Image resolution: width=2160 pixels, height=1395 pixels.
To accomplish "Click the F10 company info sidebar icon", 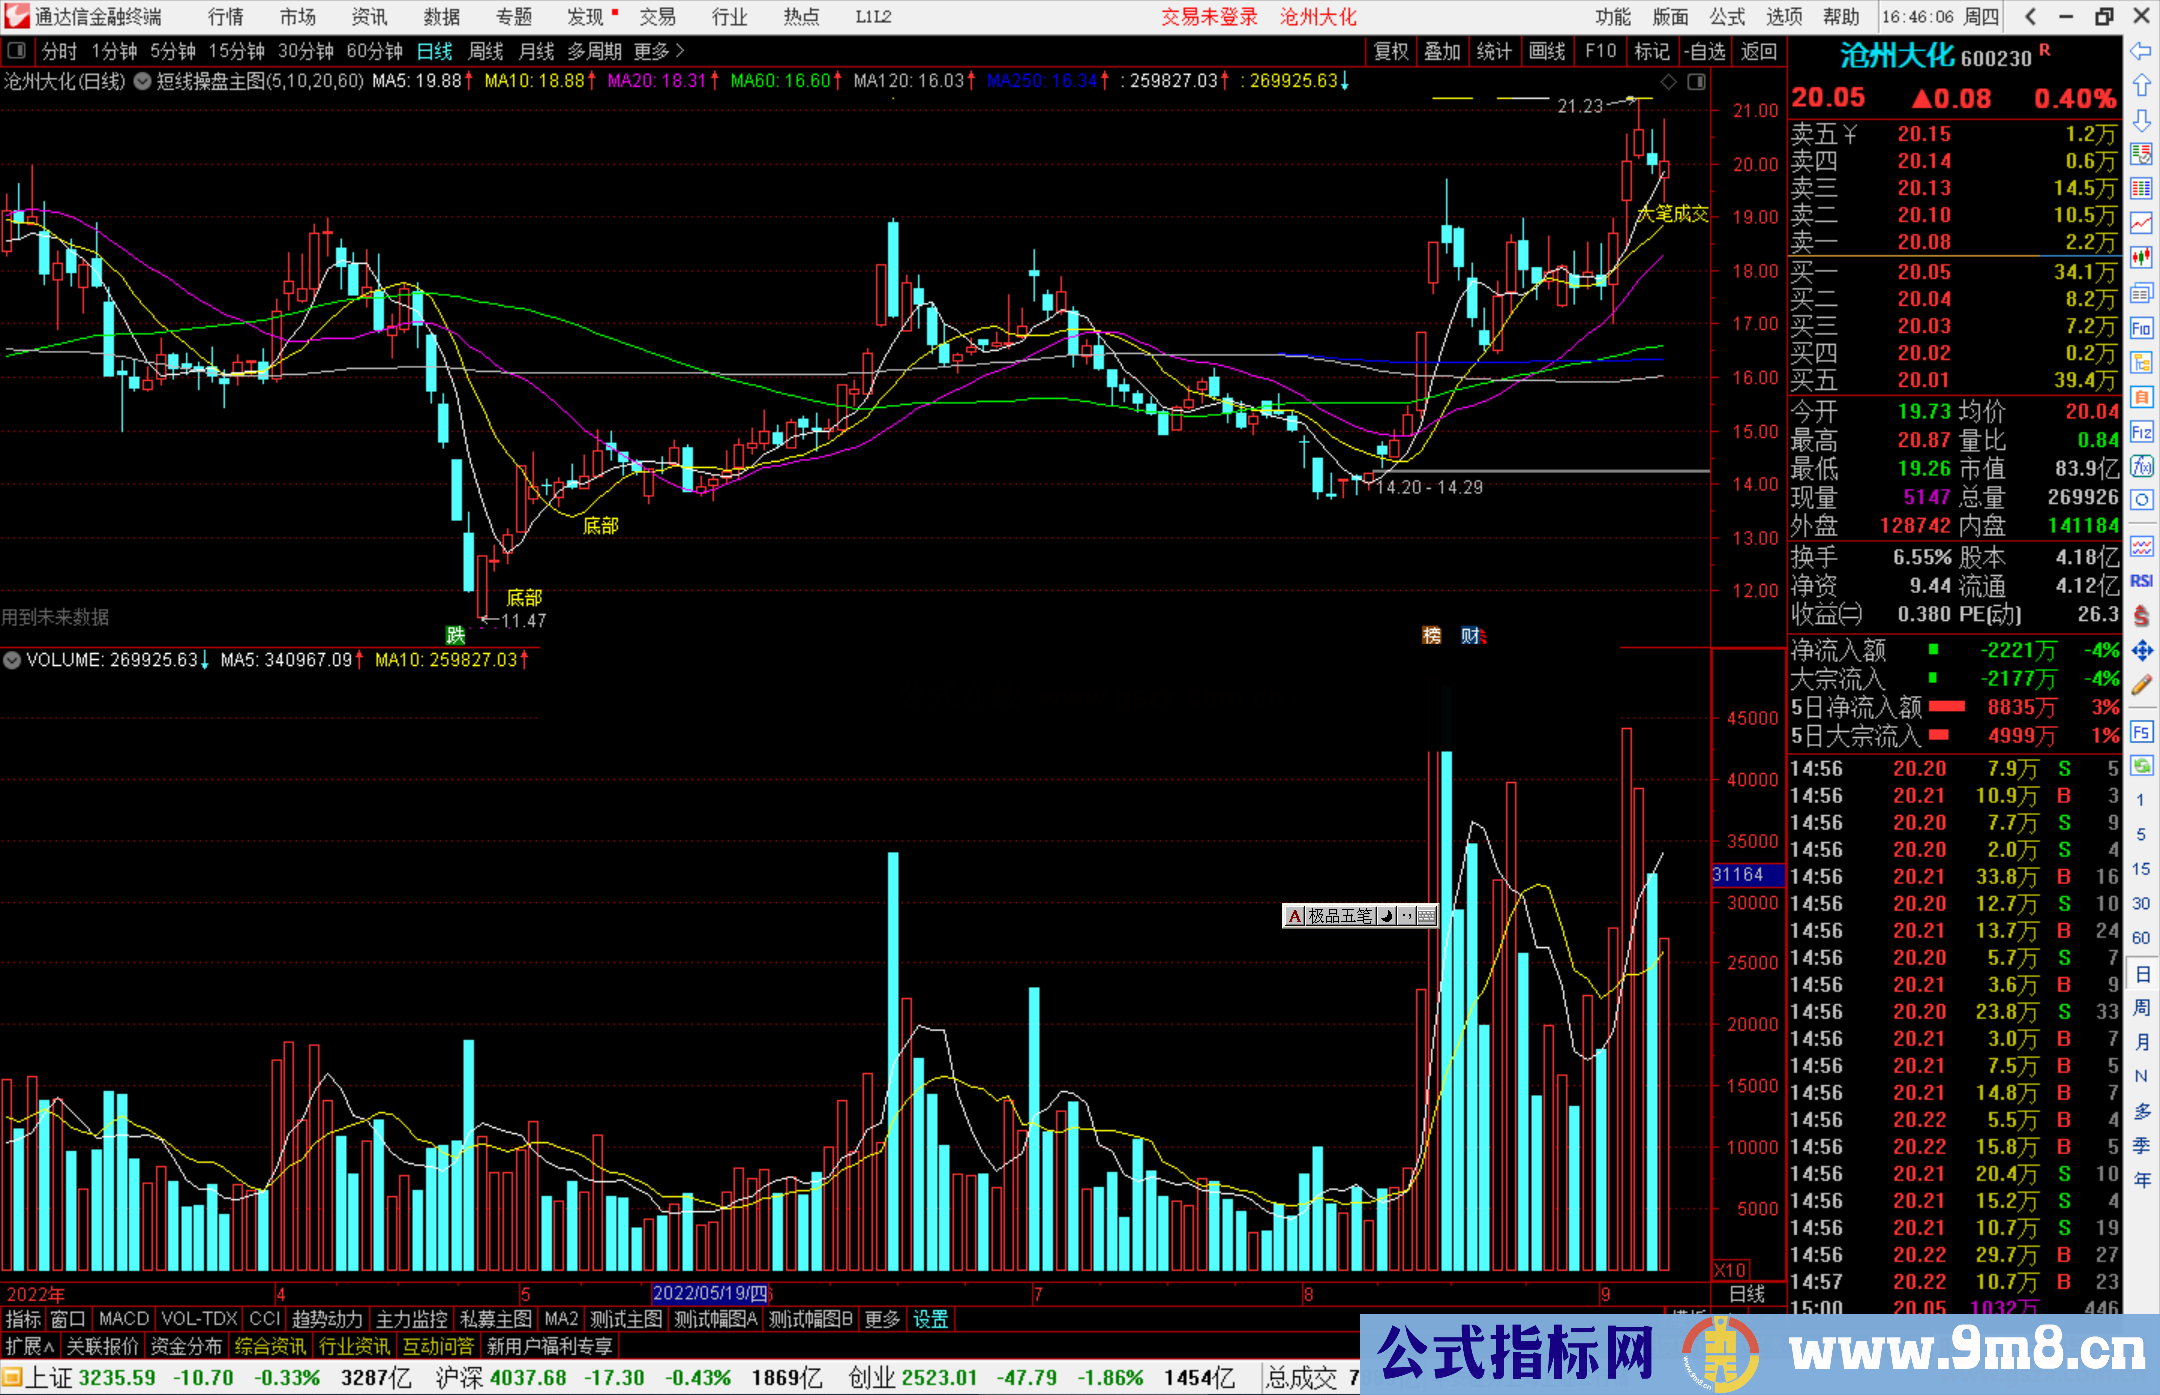I will click(x=2141, y=328).
